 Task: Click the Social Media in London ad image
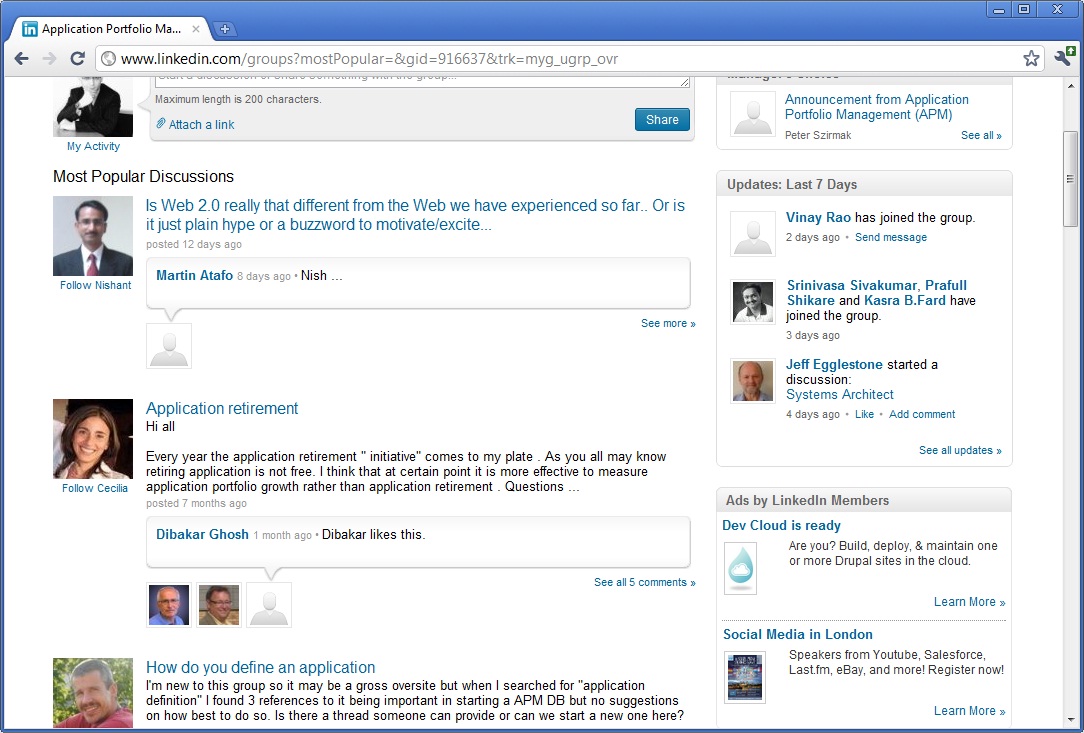coord(745,678)
